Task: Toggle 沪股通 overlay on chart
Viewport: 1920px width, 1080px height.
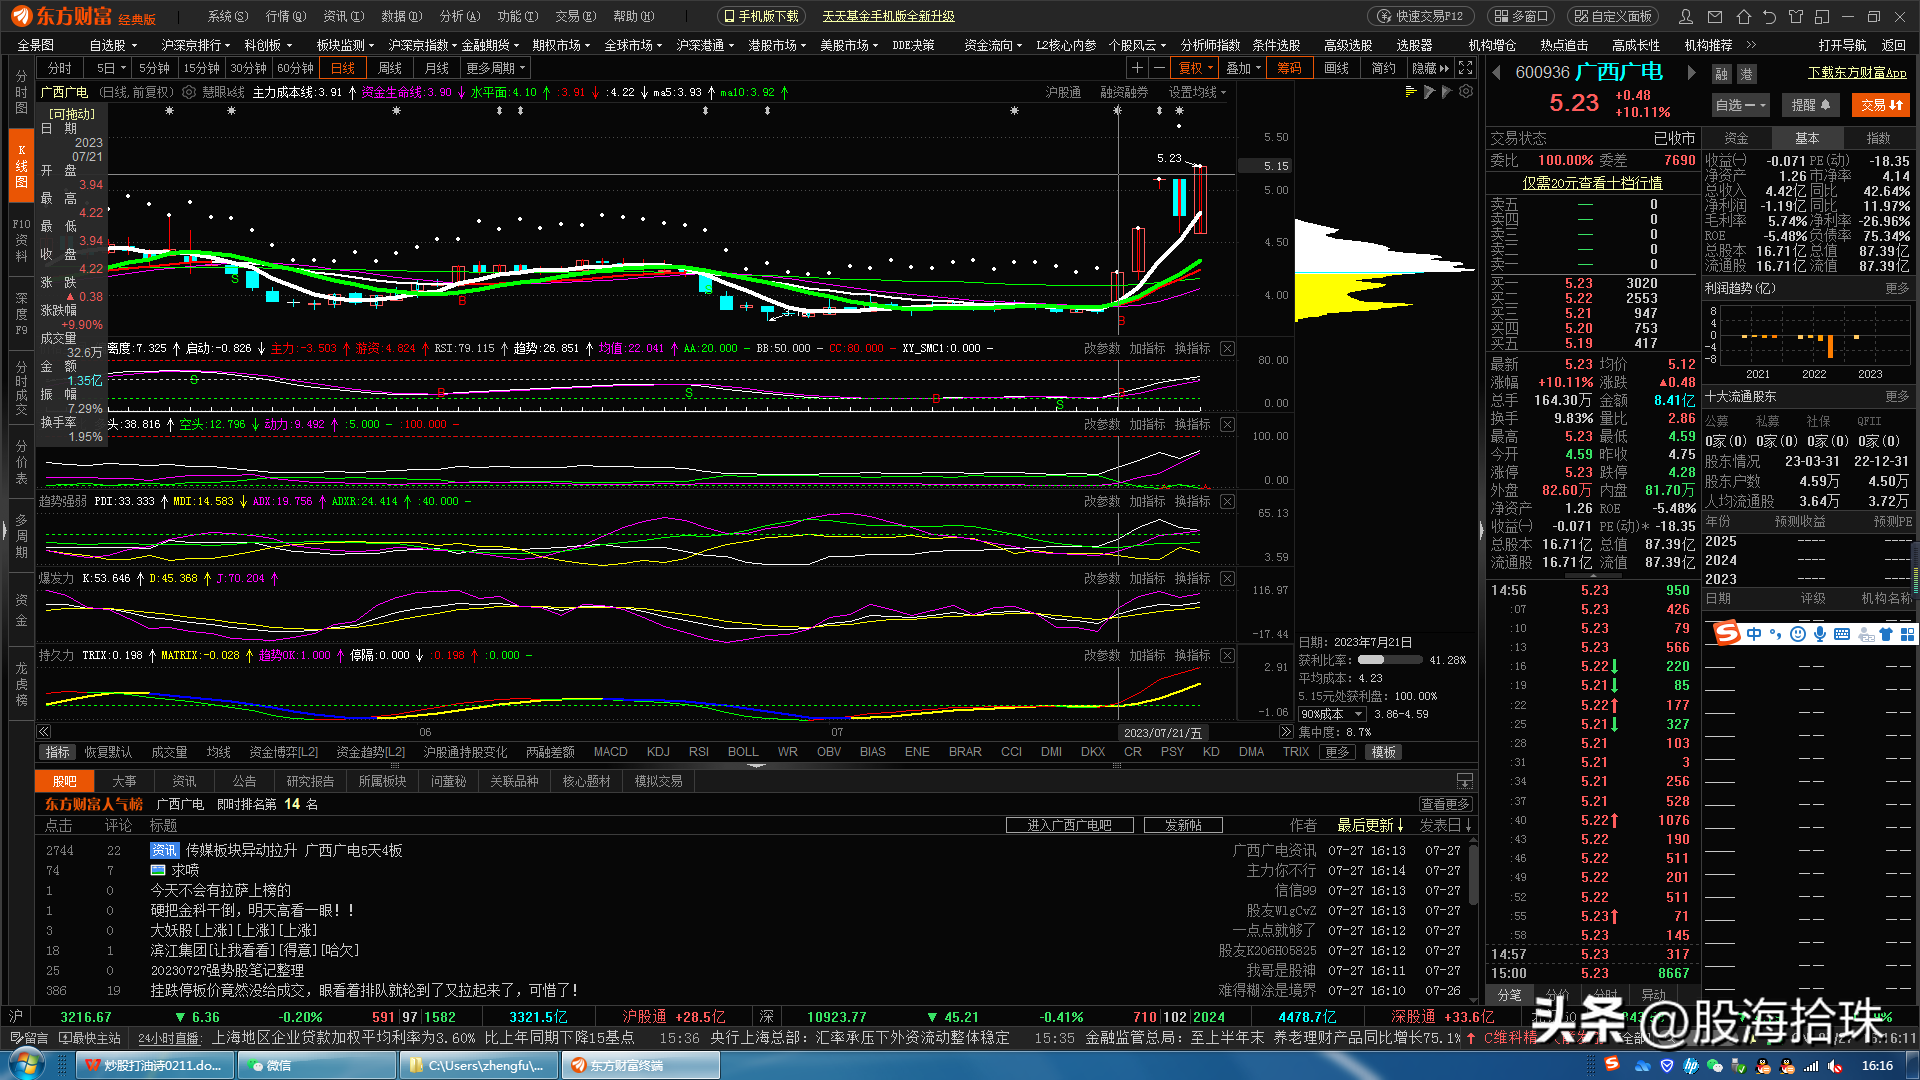Action: click(1063, 92)
